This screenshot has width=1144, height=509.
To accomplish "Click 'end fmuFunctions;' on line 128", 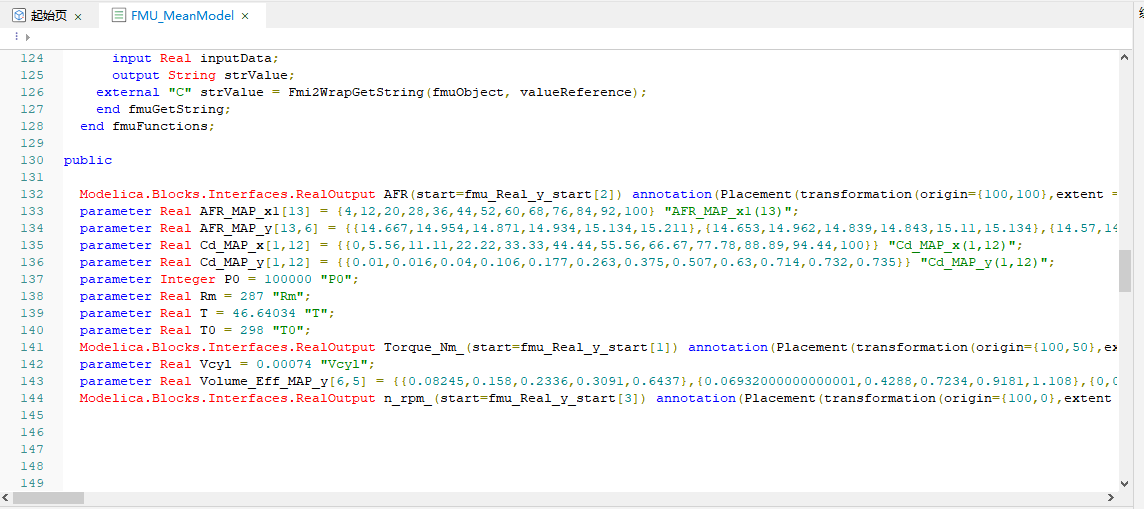I will [147, 126].
